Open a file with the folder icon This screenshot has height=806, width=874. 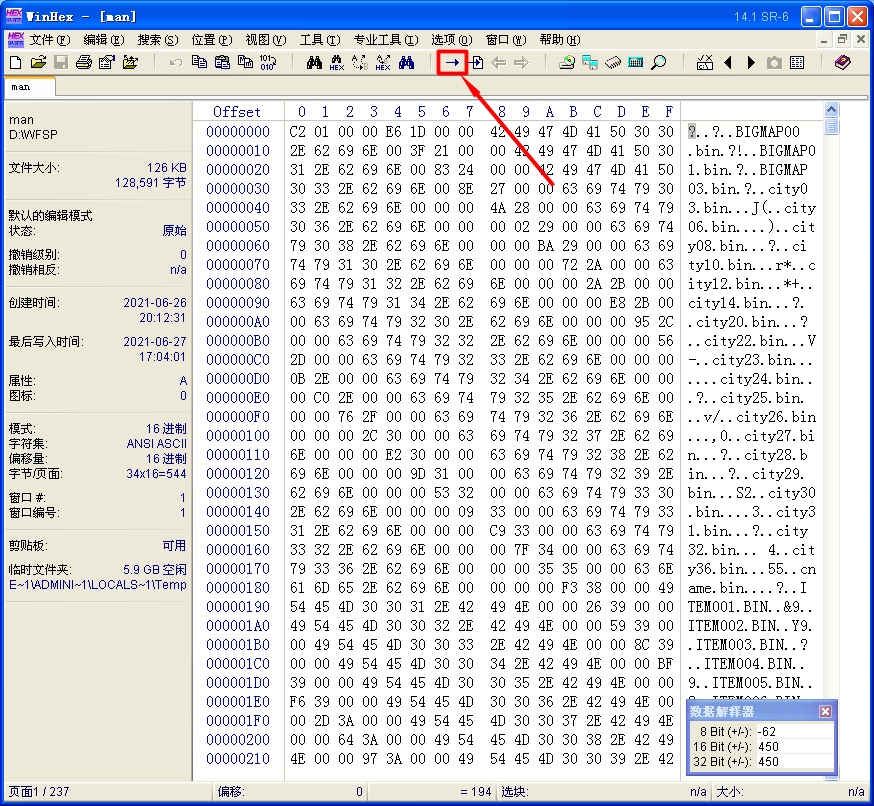coord(38,63)
